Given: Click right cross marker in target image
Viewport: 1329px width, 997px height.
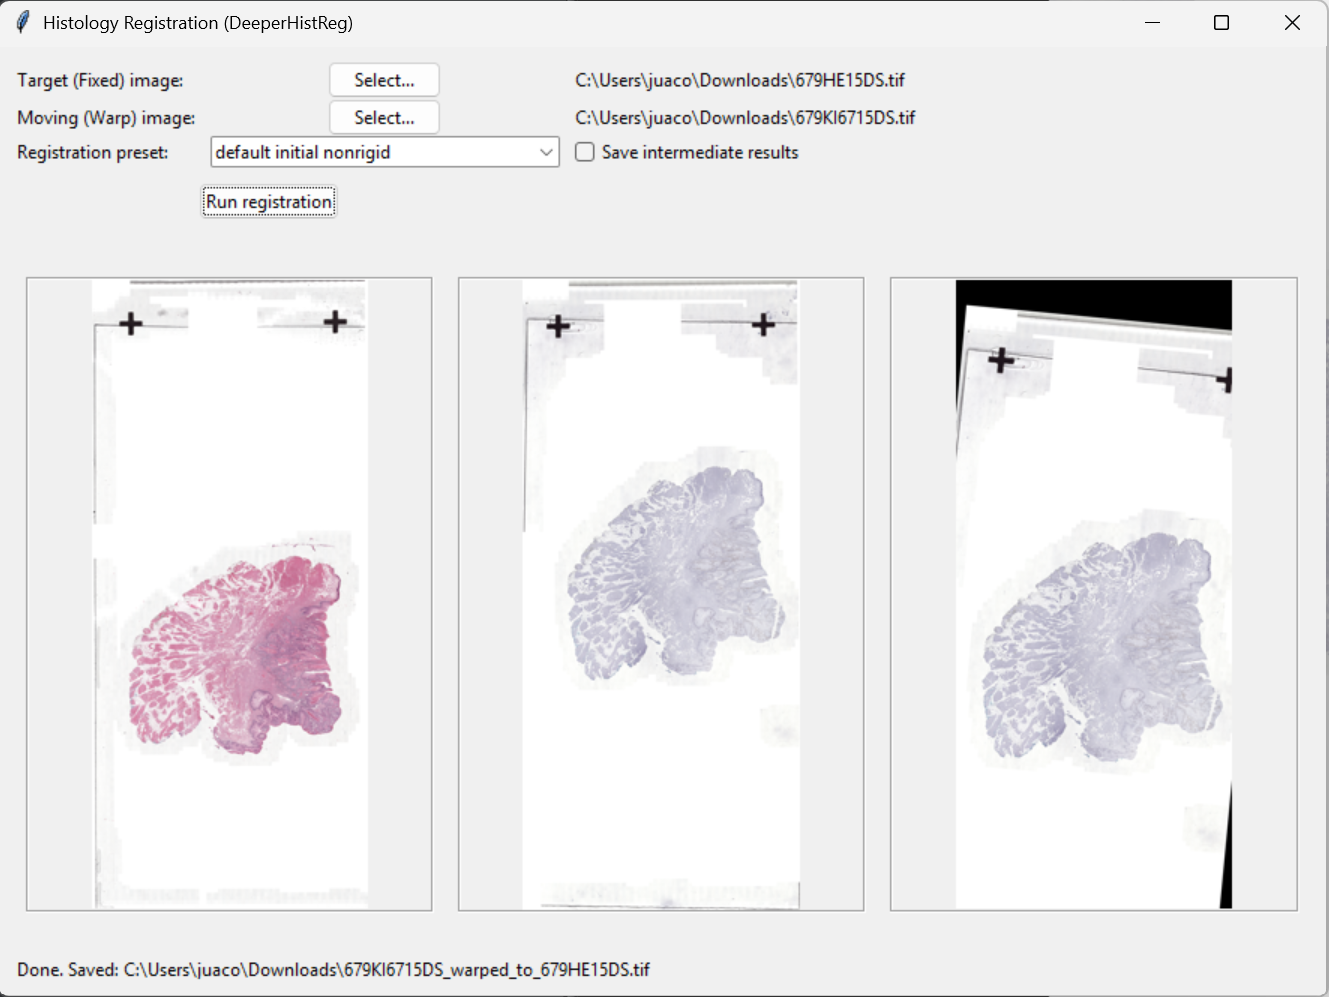Looking at the screenshot, I should pyautogui.click(x=335, y=321).
